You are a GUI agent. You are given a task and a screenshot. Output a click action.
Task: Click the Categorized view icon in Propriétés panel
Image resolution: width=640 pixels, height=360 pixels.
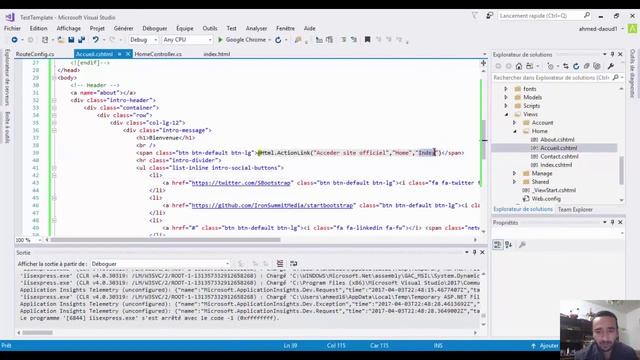pyautogui.click(x=497, y=244)
